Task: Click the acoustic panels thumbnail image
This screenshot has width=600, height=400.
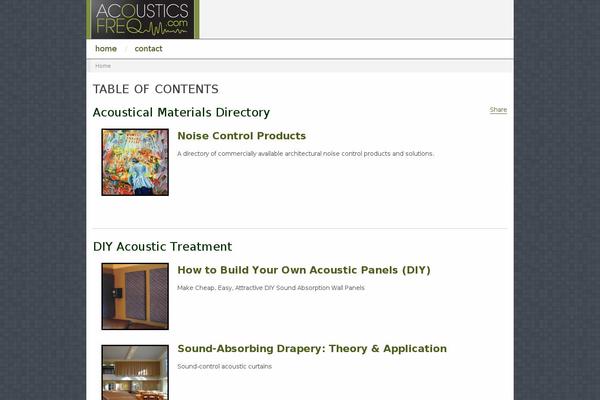Action: tap(135, 296)
